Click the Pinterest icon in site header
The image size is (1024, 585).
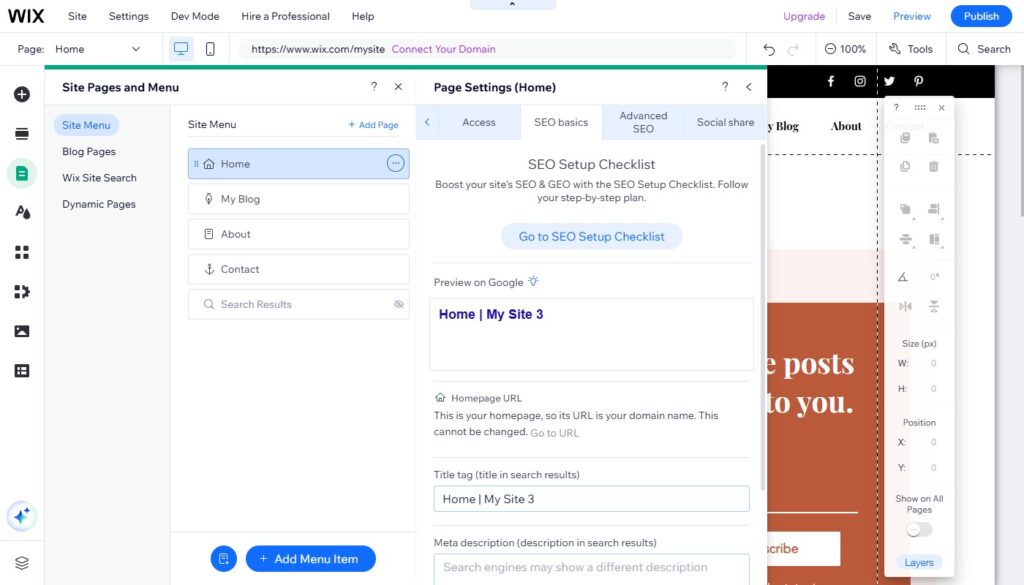point(919,81)
